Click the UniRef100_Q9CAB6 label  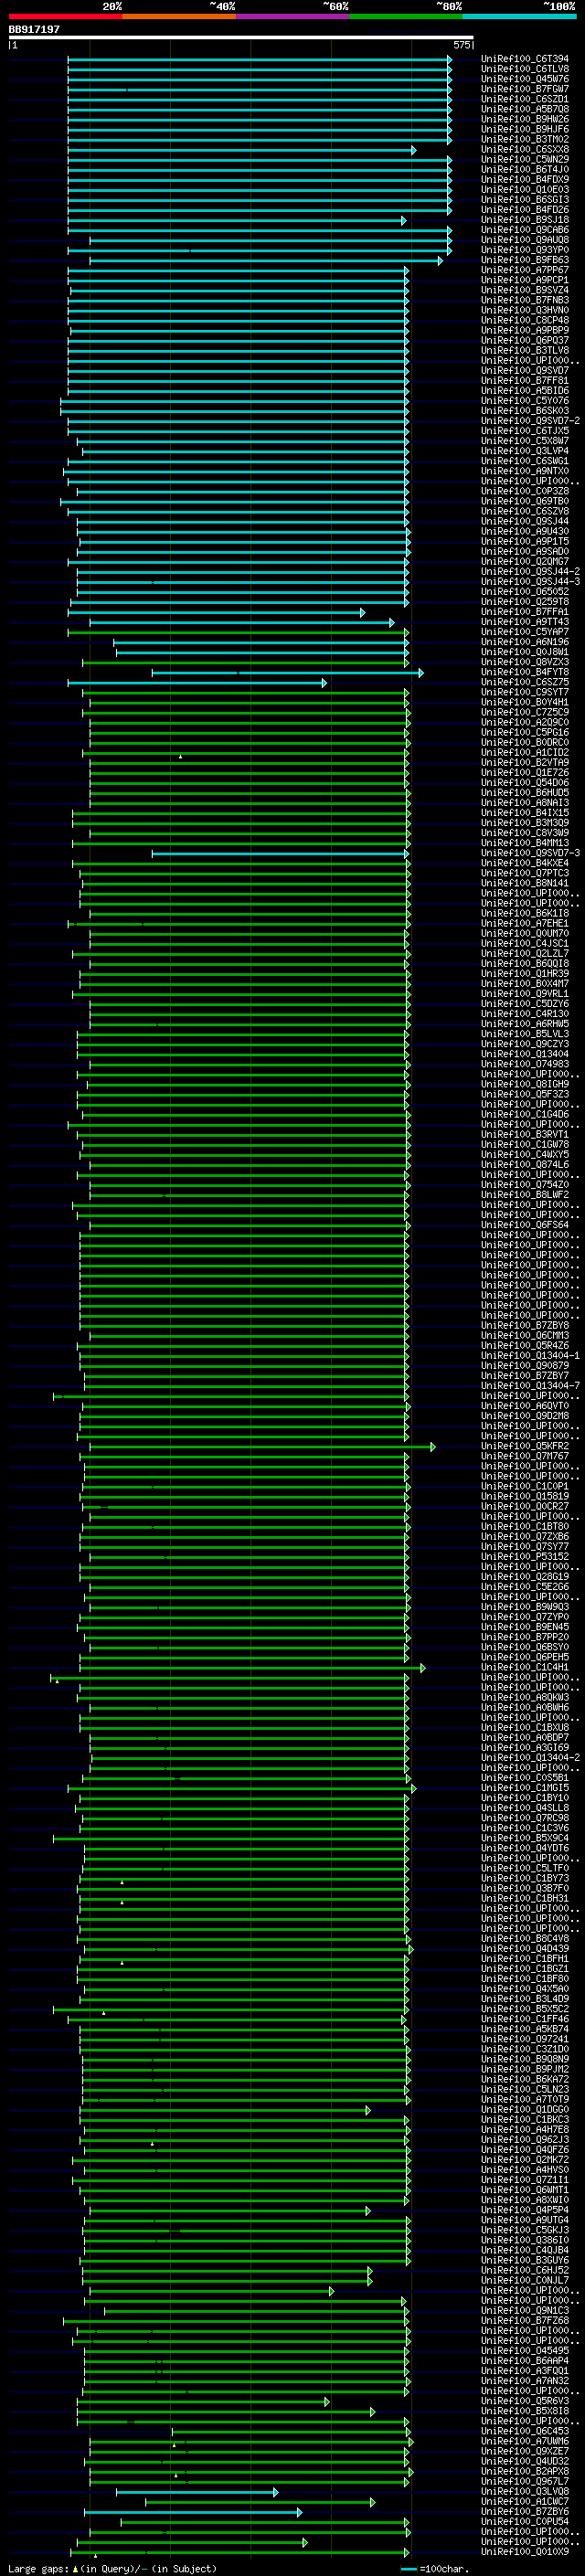click(525, 229)
